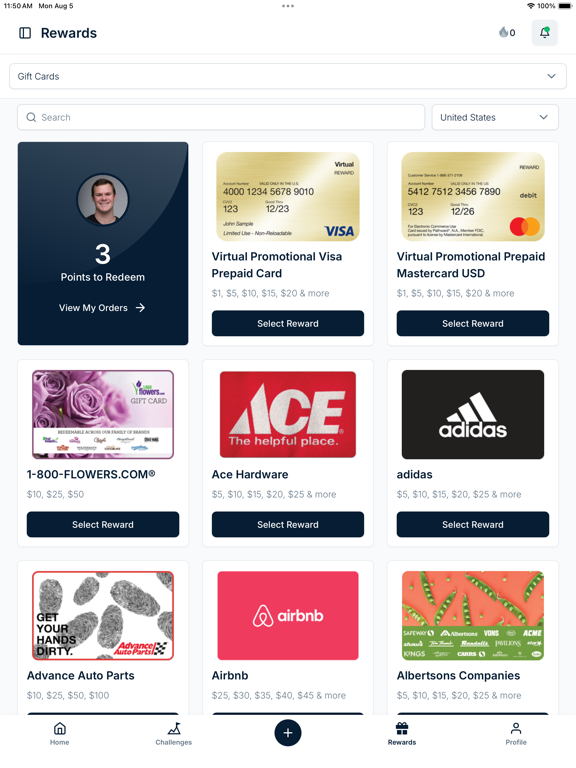Select Reward for Virtual Visa Prepaid Card
Image resolution: width=576 pixels, height=768 pixels.
(x=288, y=323)
